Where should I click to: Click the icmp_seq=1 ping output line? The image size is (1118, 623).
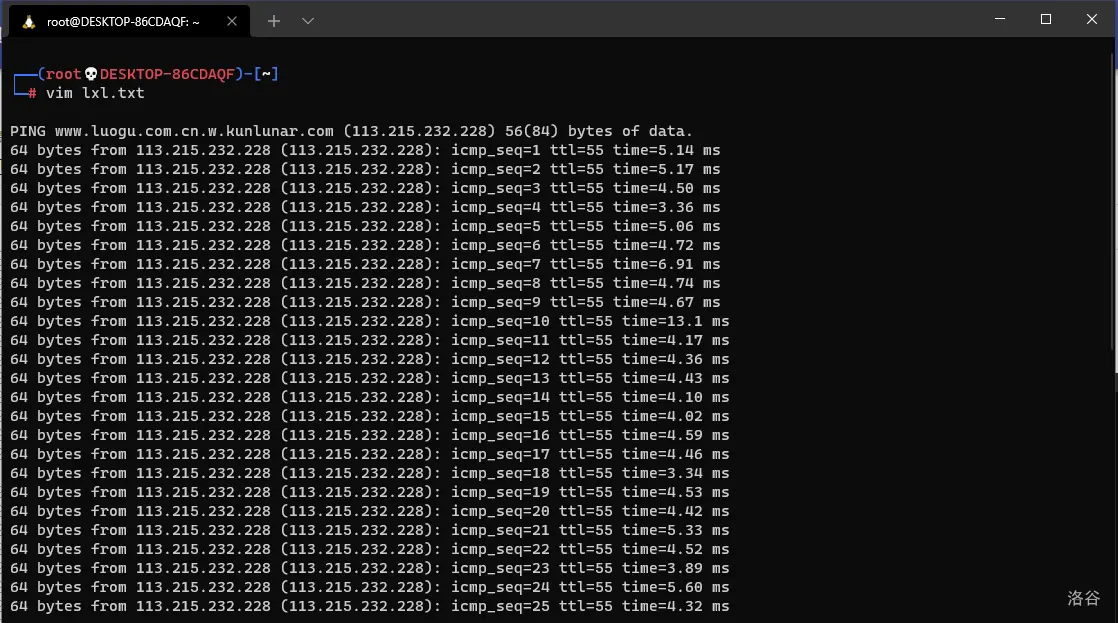coord(365,150)
